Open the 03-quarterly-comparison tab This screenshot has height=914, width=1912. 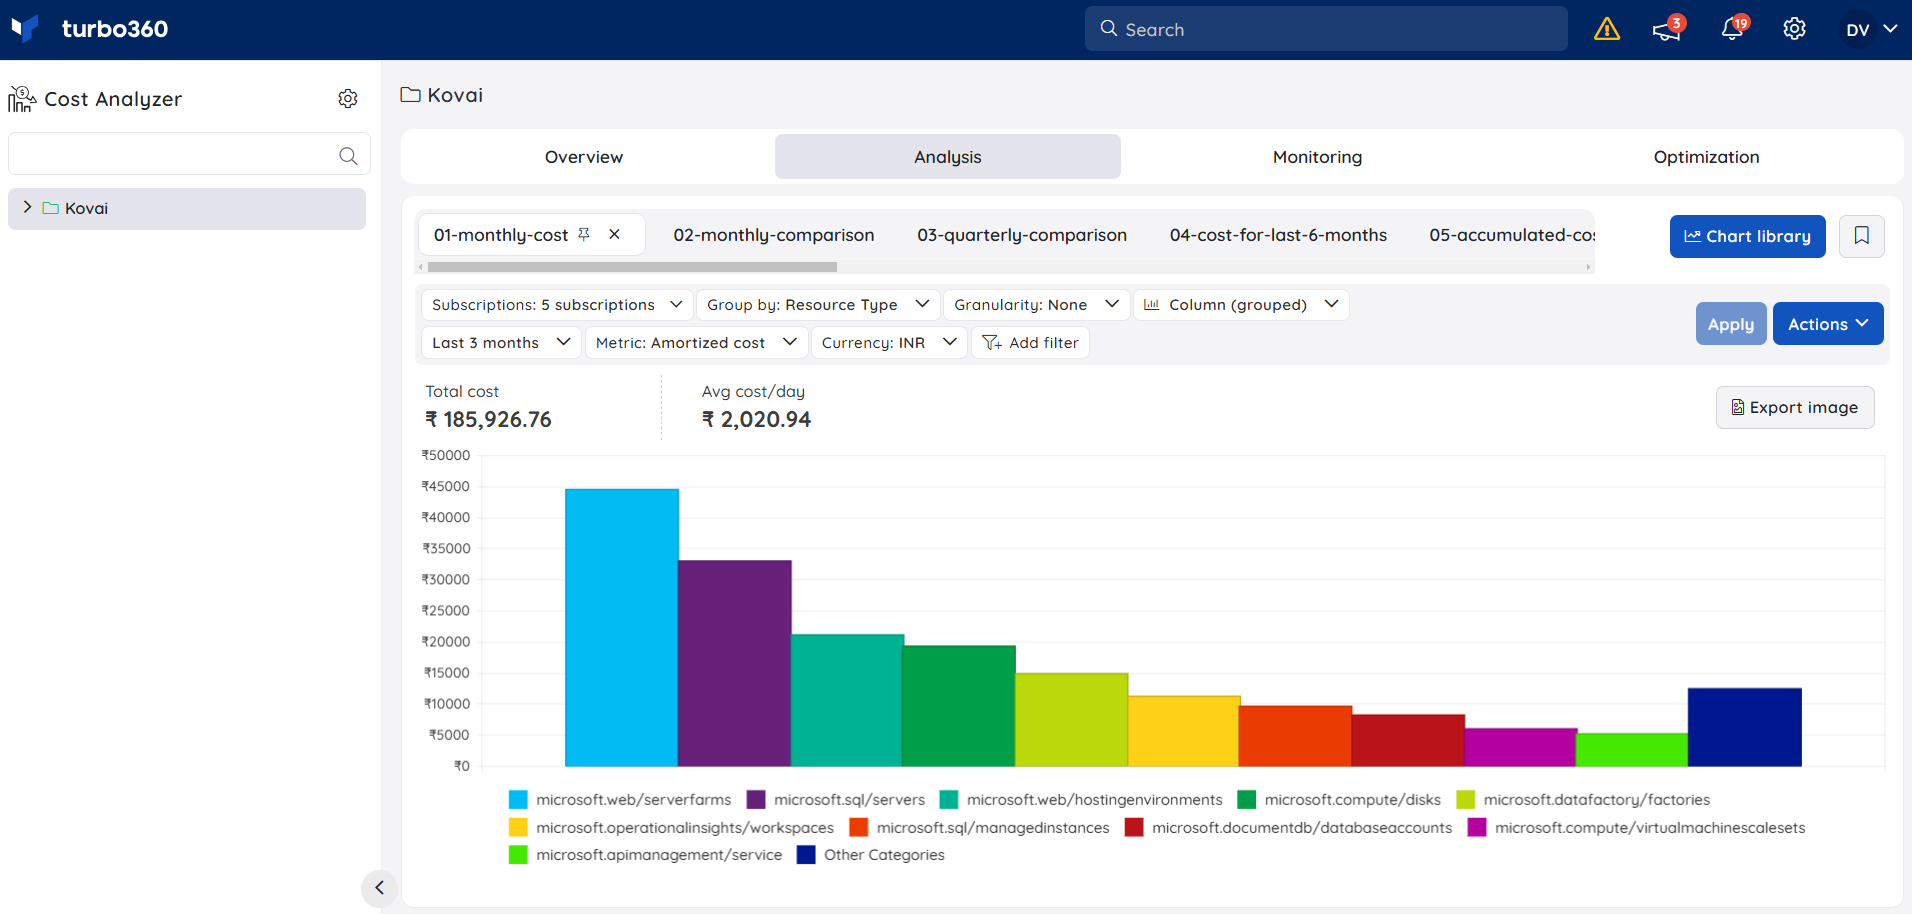pos(1022,235)
